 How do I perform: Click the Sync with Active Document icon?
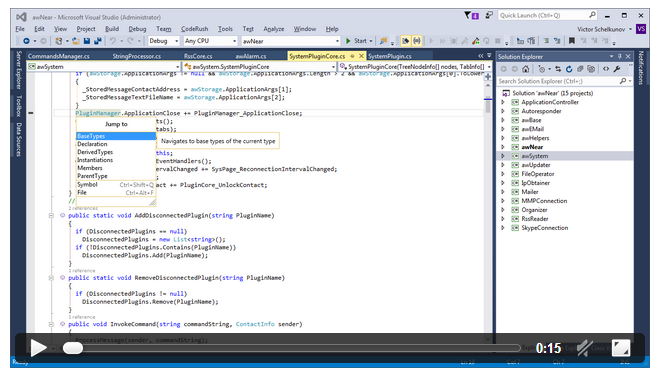pyautogui.click(x=558, y=69)
